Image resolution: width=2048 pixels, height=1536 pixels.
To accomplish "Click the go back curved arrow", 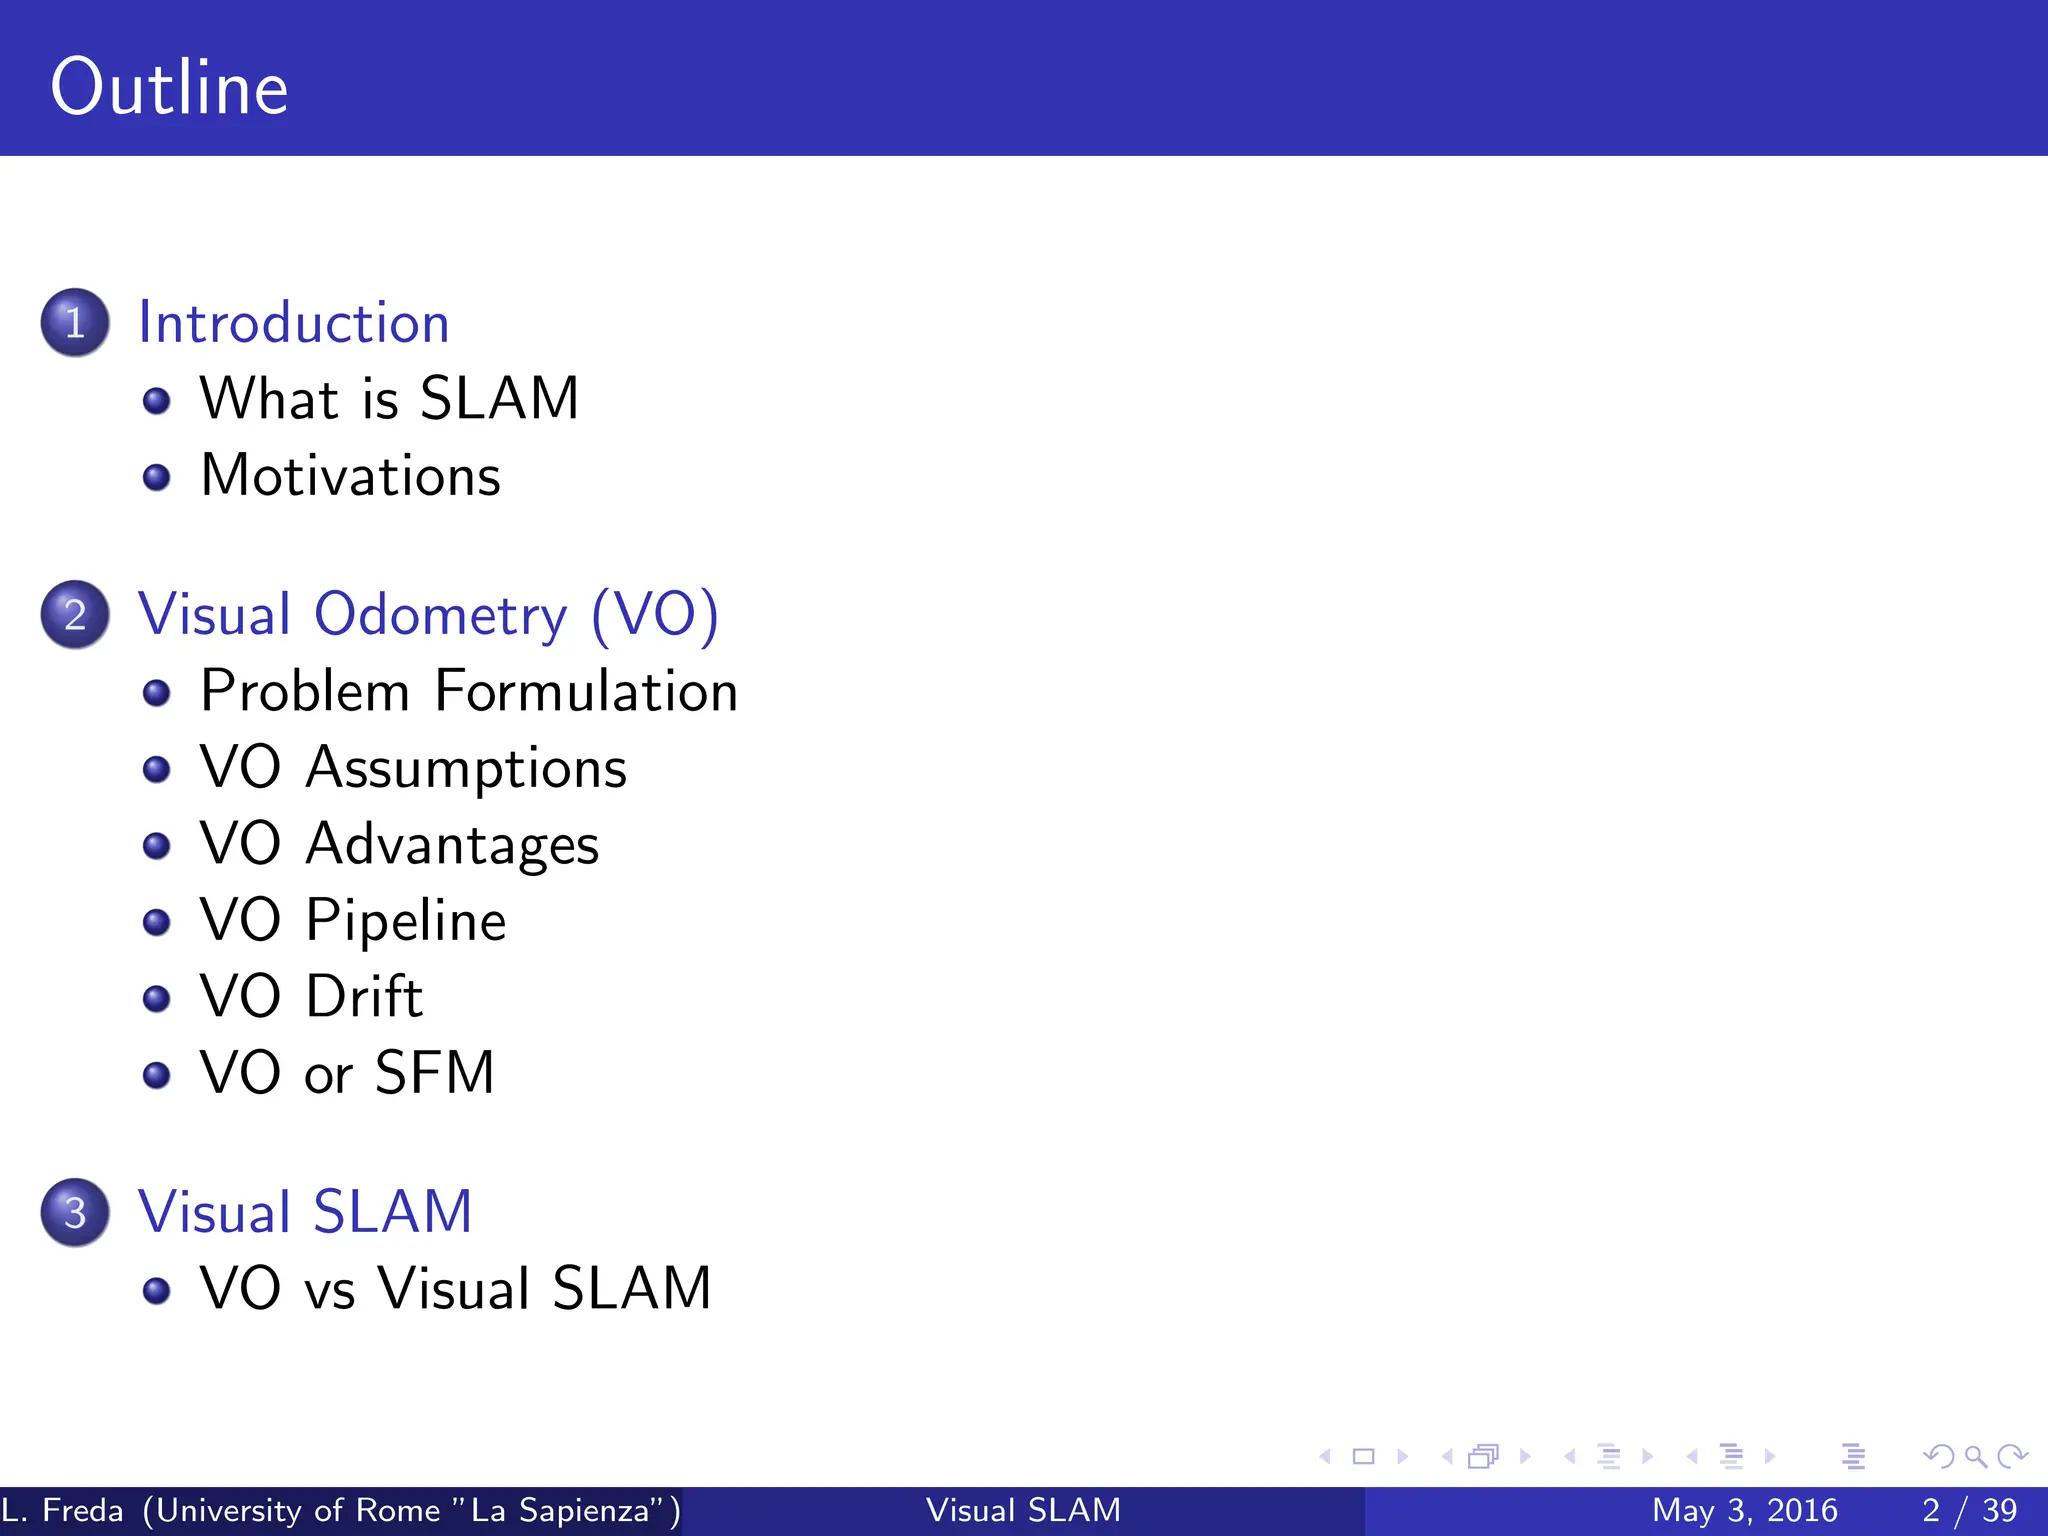I will click(1939, 1457).
